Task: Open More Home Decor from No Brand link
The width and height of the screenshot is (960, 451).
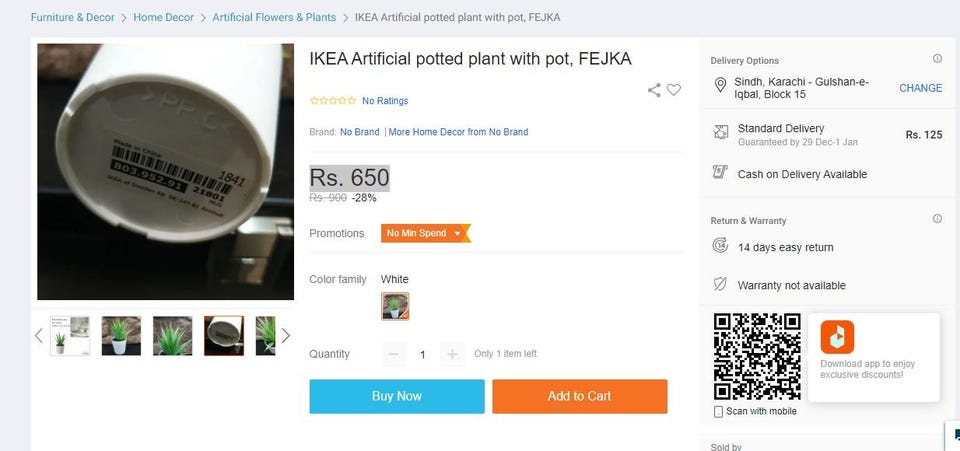Action: tap(458, 132)
